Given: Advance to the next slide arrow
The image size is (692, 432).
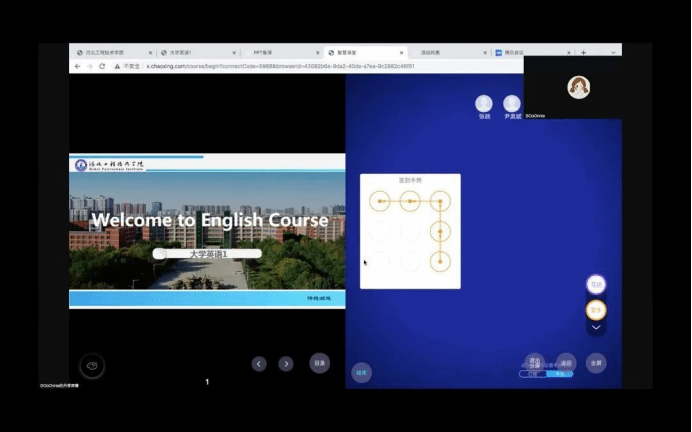Looking at the screenshot, I should pyautogui.click(x=286, y=364).
